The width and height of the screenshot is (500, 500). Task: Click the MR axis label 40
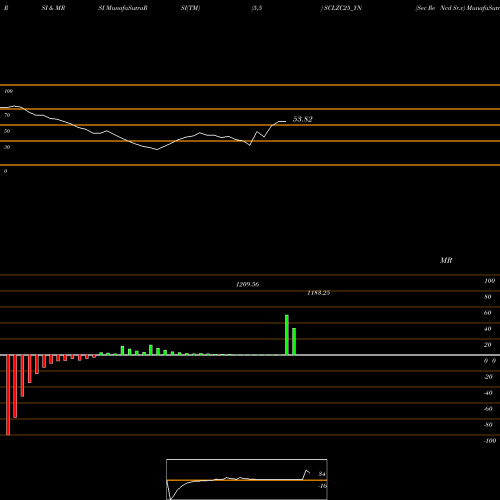point(488,329)
